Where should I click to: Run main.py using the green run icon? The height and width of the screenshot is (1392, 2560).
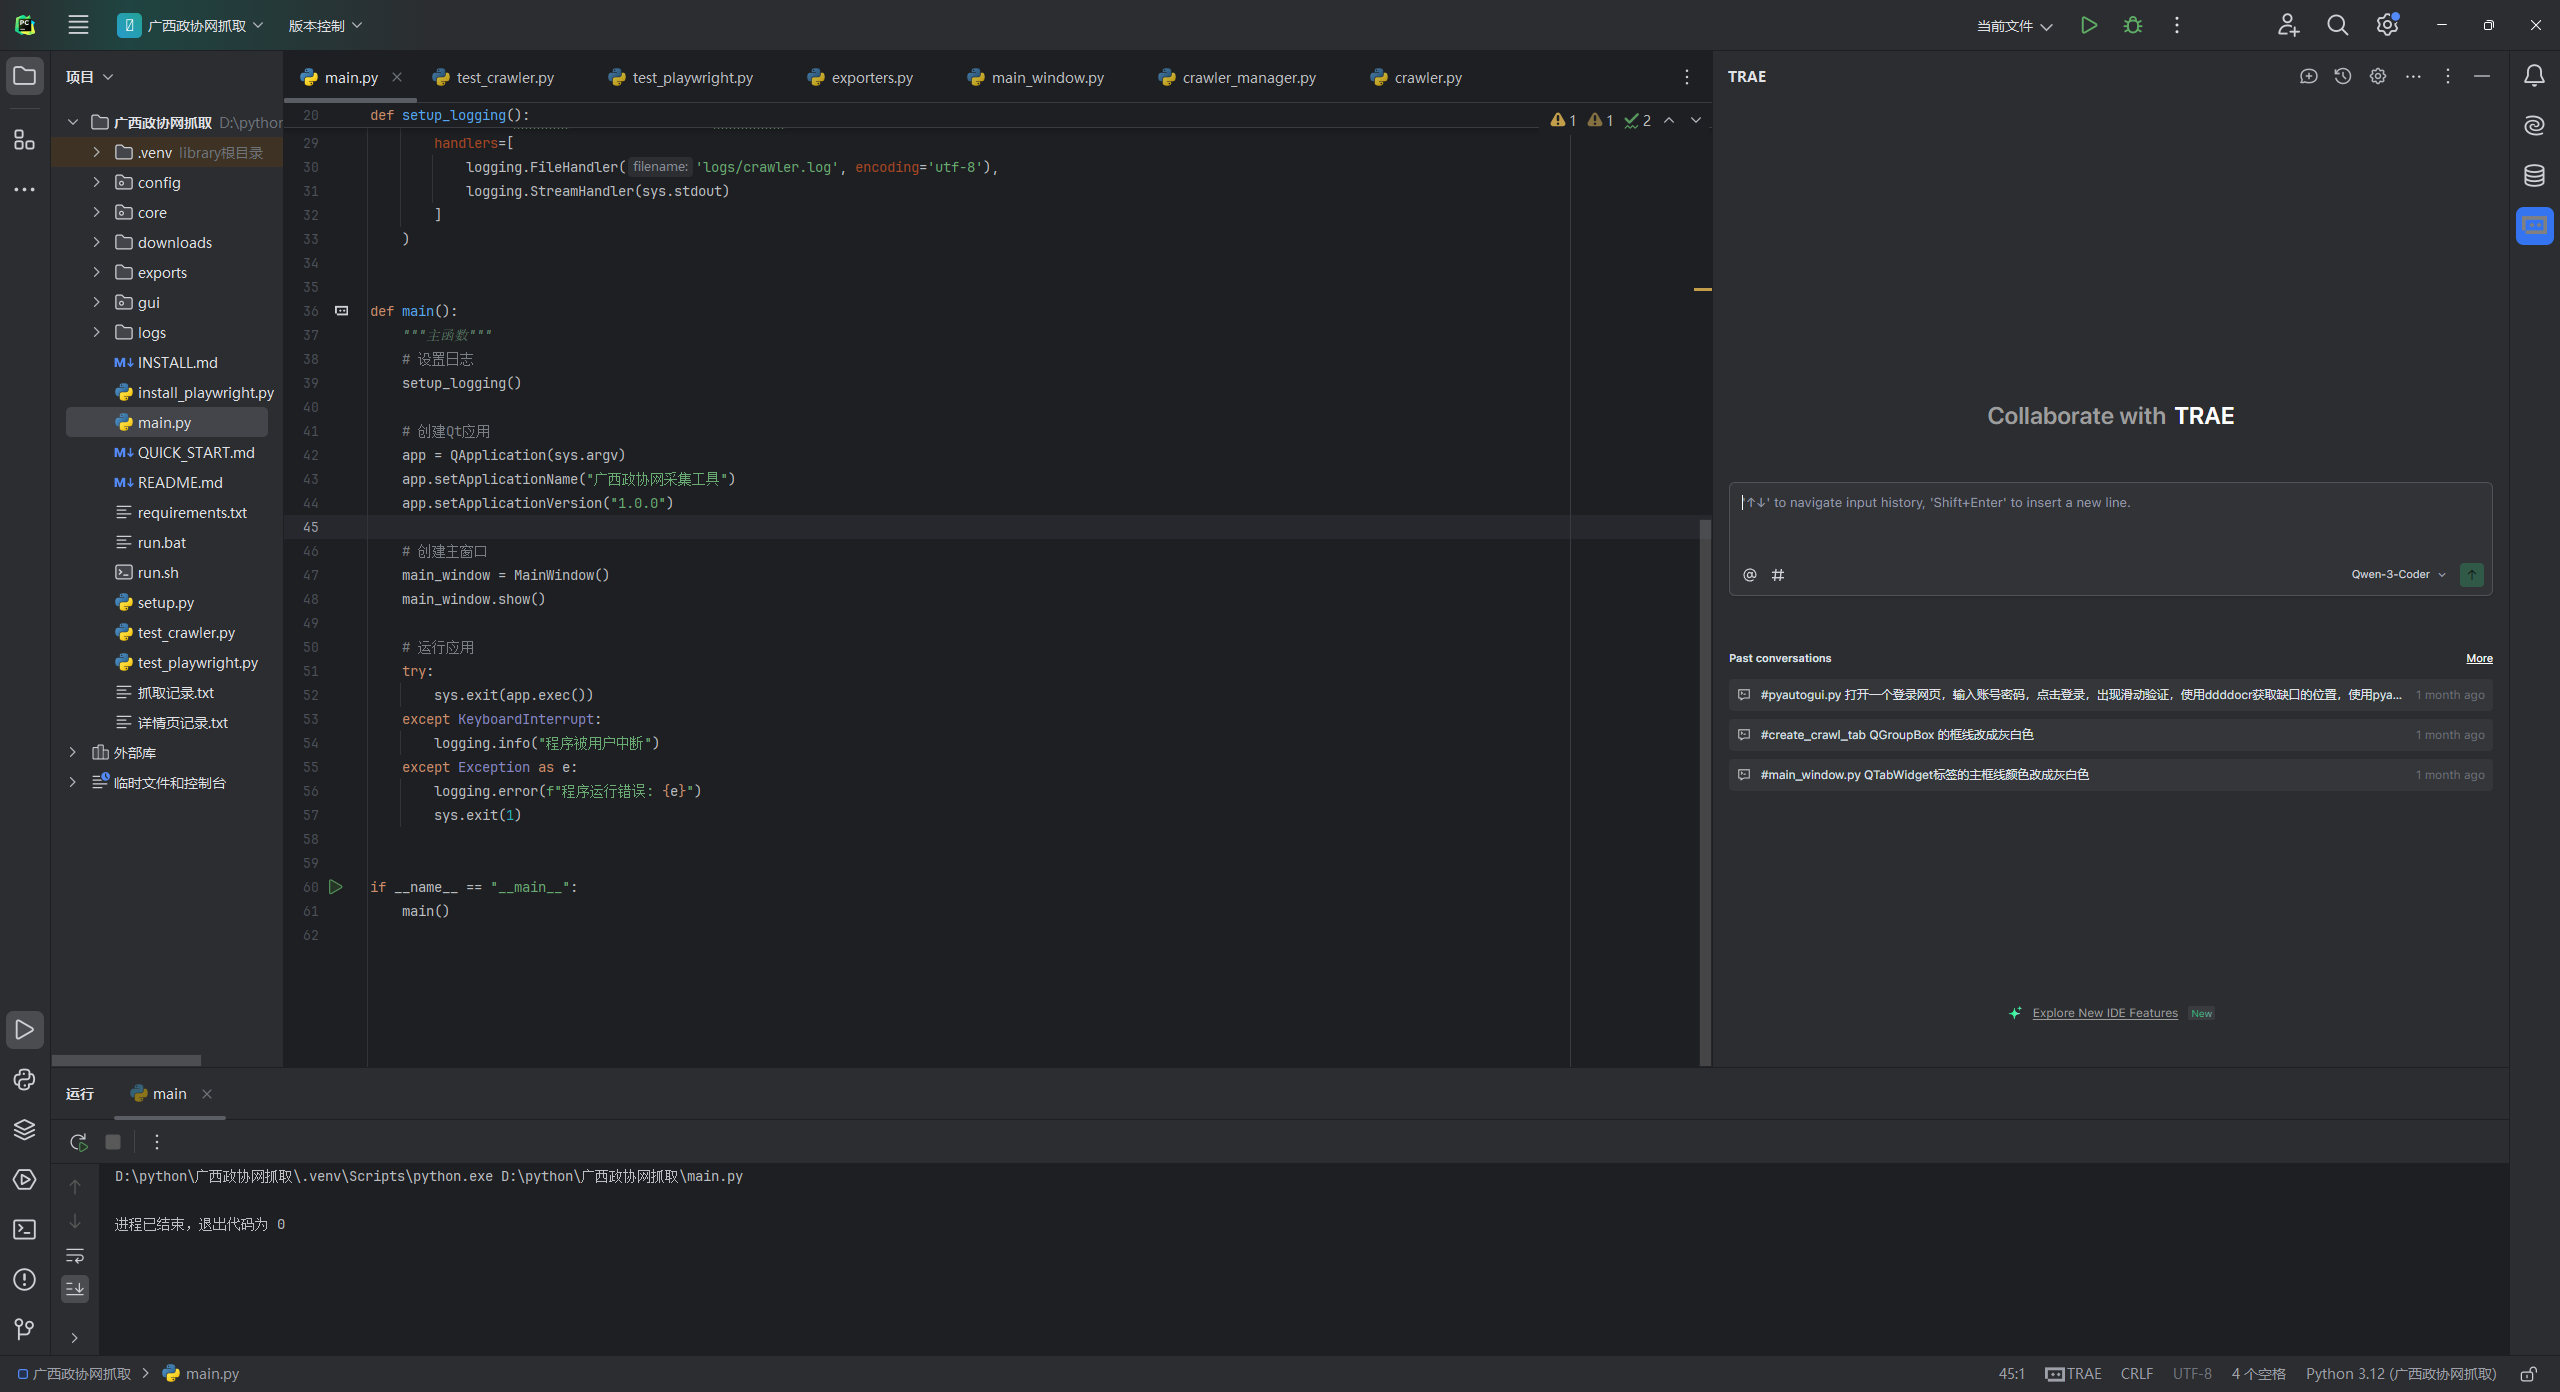[x=2089, y=25]
